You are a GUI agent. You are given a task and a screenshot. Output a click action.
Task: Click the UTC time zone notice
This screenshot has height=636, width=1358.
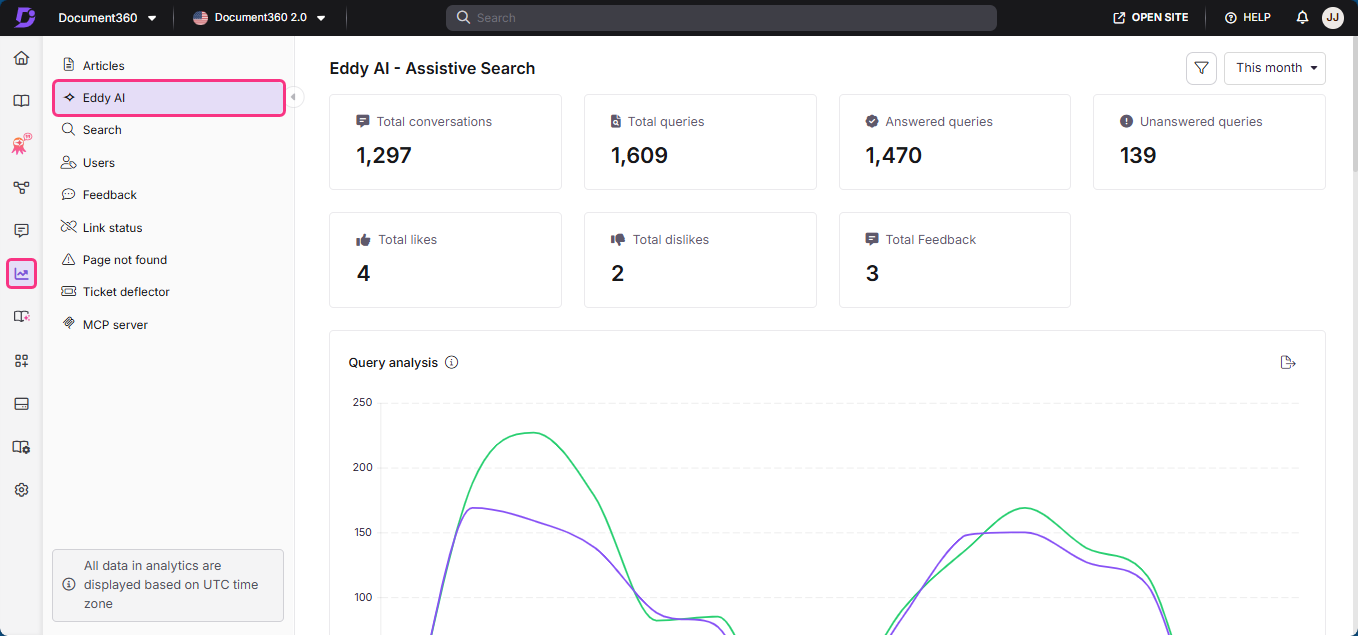coord(168,585)
